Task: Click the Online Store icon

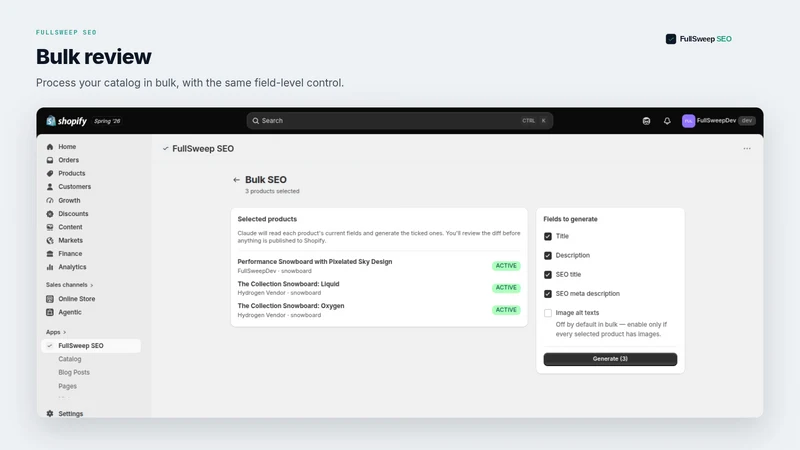Action: (x=50, y=299)
